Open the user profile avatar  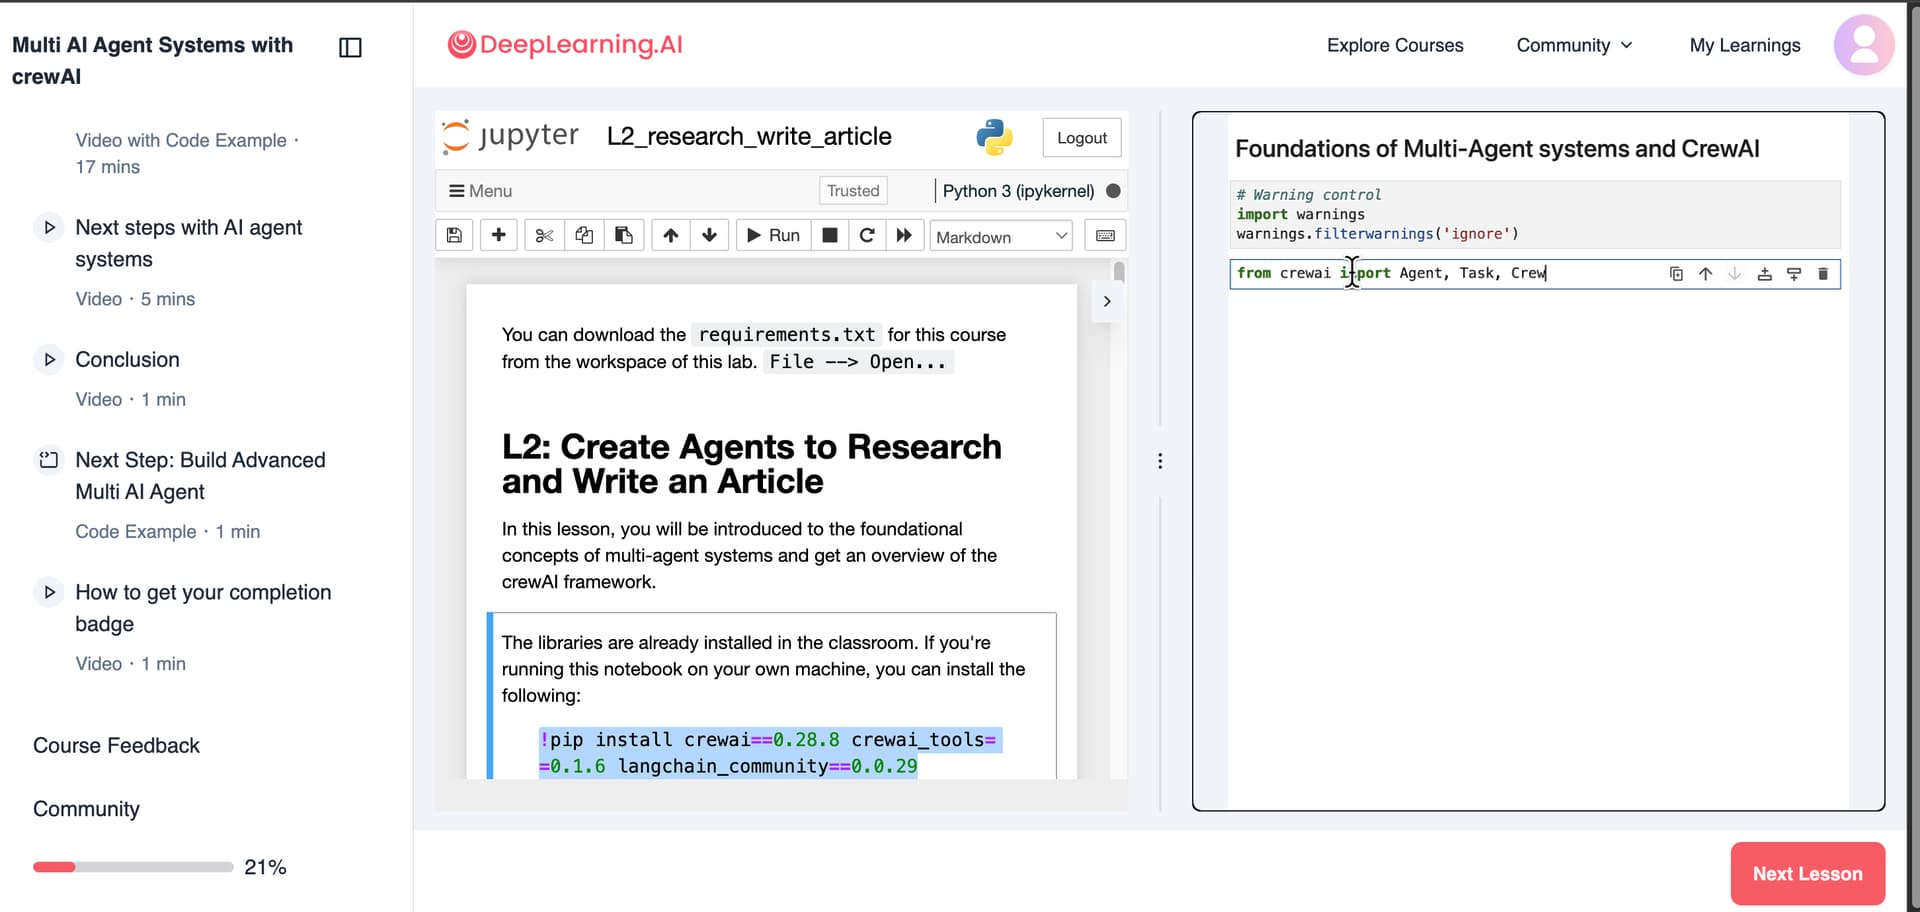click(1863, 45)
